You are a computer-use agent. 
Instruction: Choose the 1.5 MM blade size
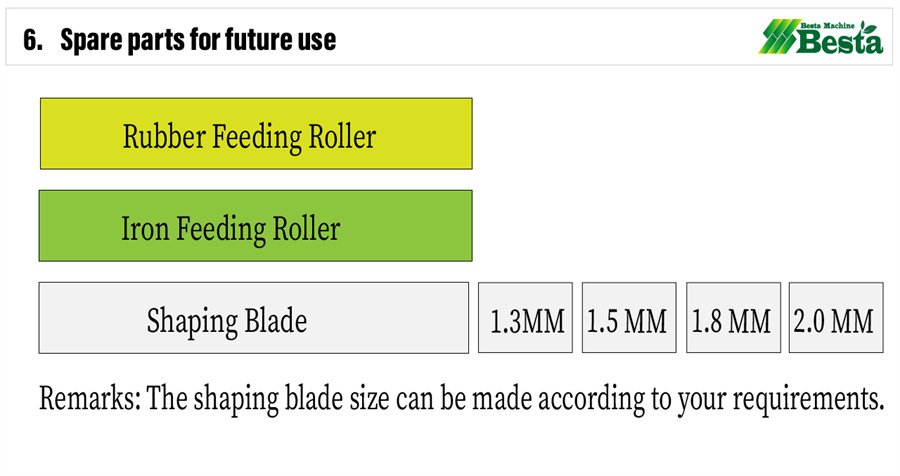click(629, 318)
